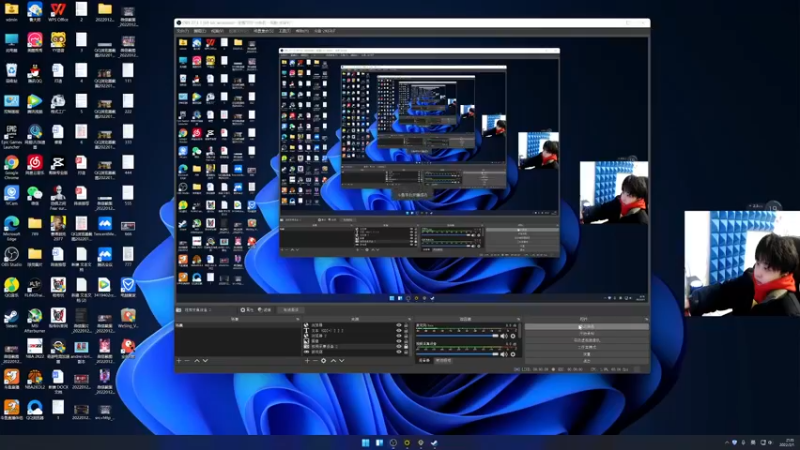The width and height of the screenshot is (800, 450).
Task: Open Steam desktop icon
Action: [x=11, y=318]
